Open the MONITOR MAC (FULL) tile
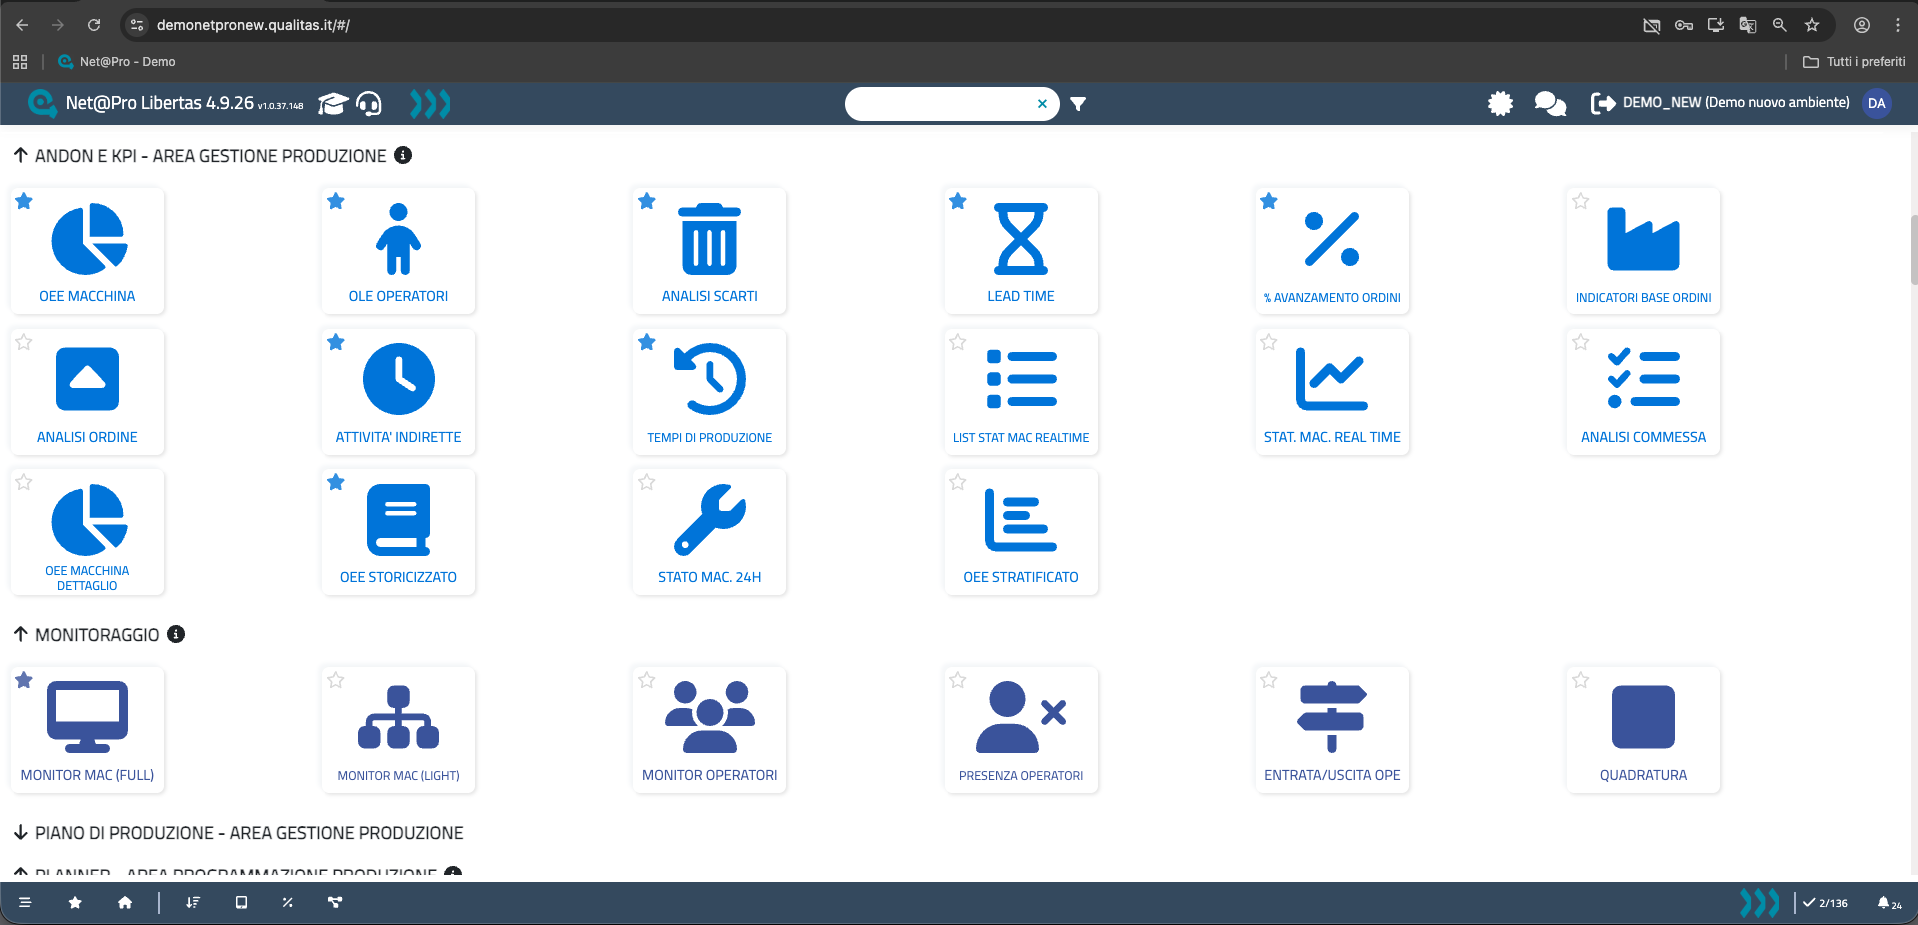Image resolution: width=1918 pixels, height=925 pixels. click(x=87, y=730)
